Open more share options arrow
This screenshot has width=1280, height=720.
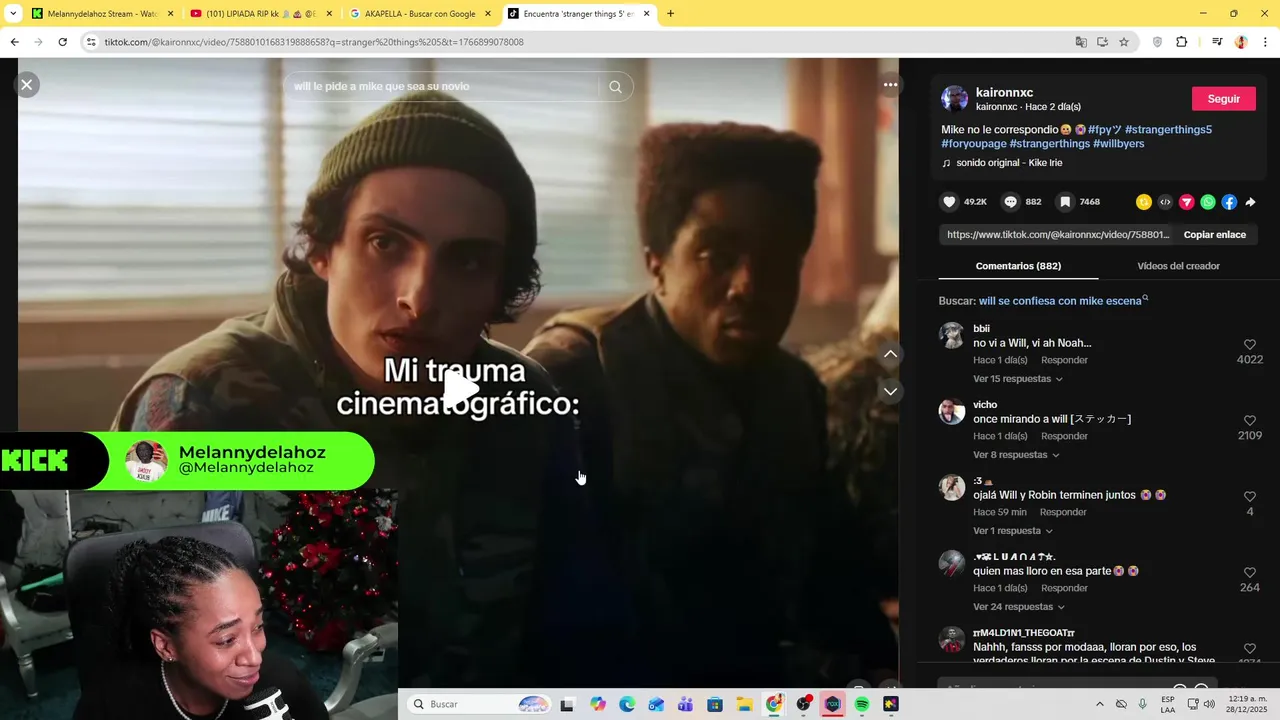pyautogui.click(x=1250, y=202)
